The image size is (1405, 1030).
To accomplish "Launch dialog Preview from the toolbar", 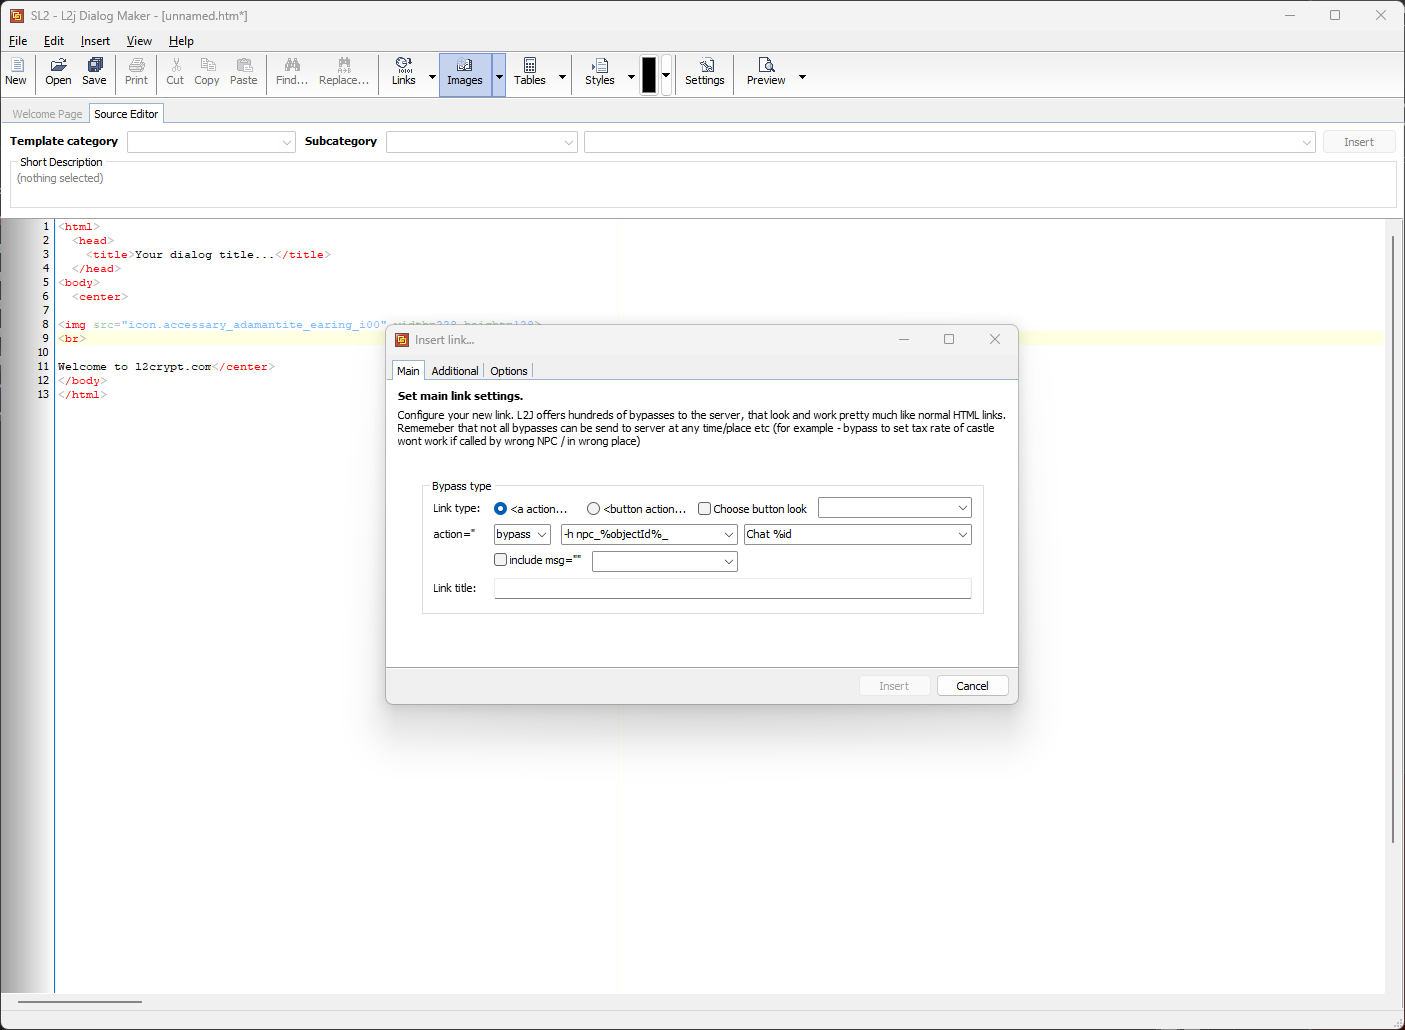I will (765, 73).
